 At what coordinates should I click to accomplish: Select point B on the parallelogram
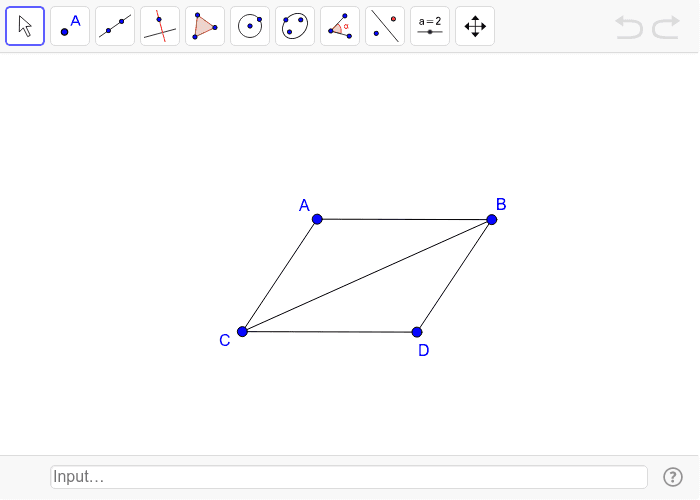[x=492, y=220]
